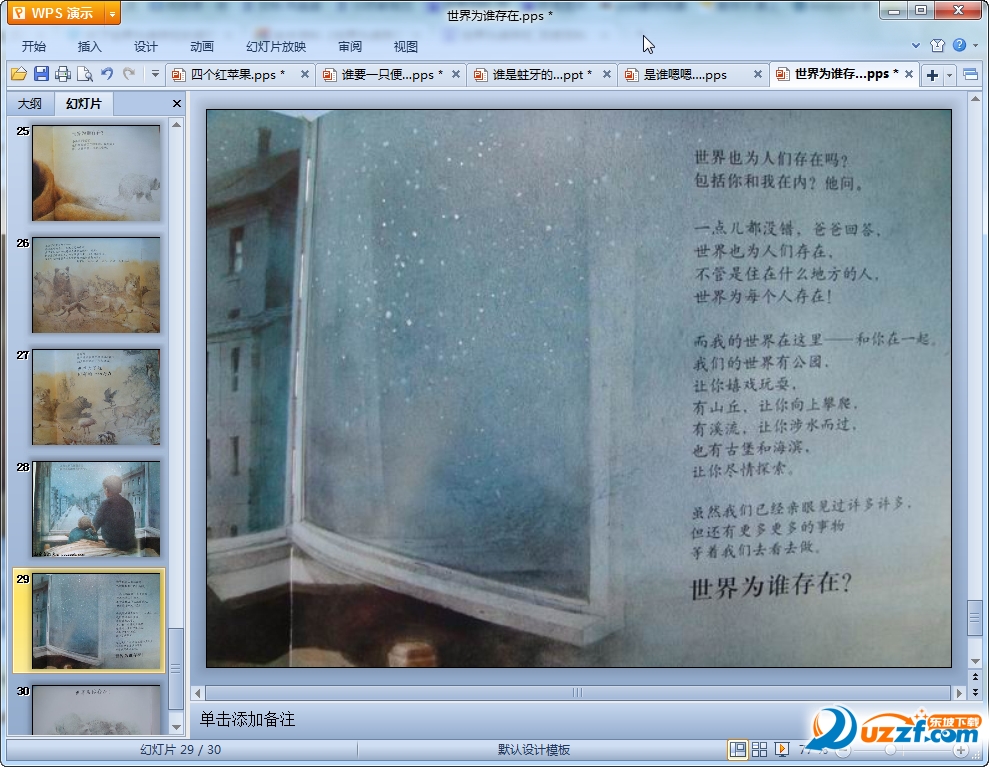Close the 是谁嗯嗯....pps tab
This screenshot has height=767, width=989.
[x=758, y=74]
